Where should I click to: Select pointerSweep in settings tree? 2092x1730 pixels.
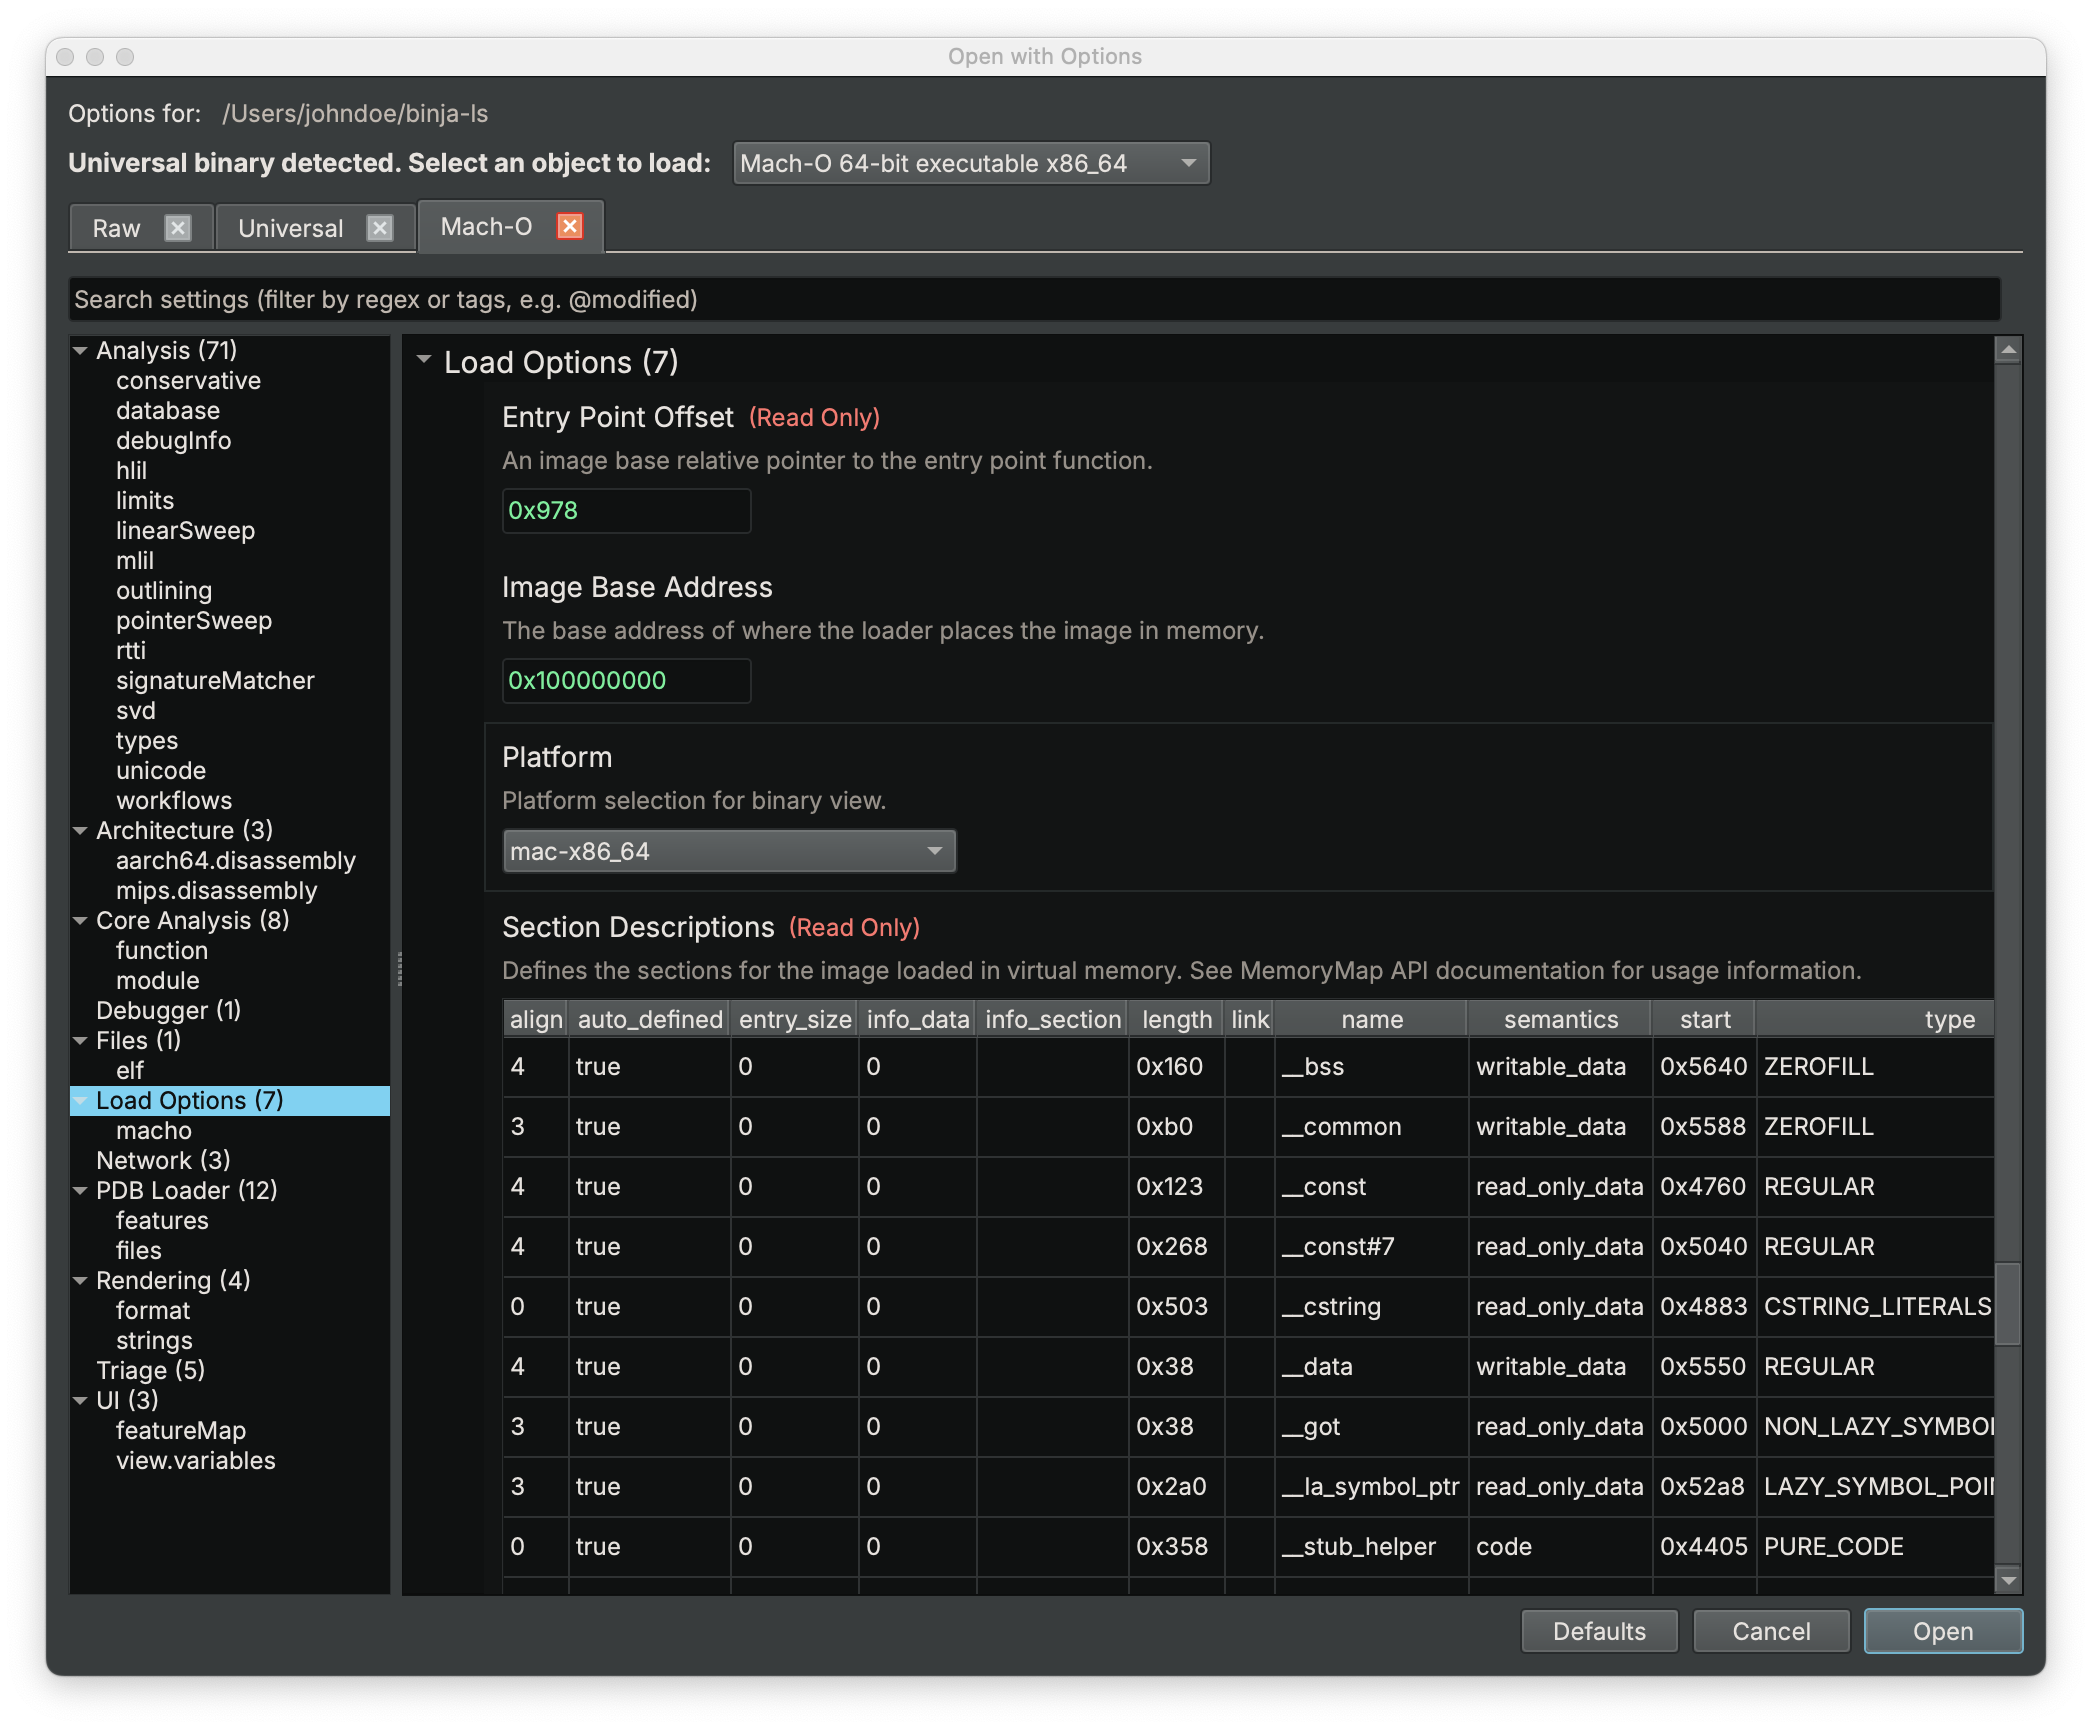tap(194, 621)
